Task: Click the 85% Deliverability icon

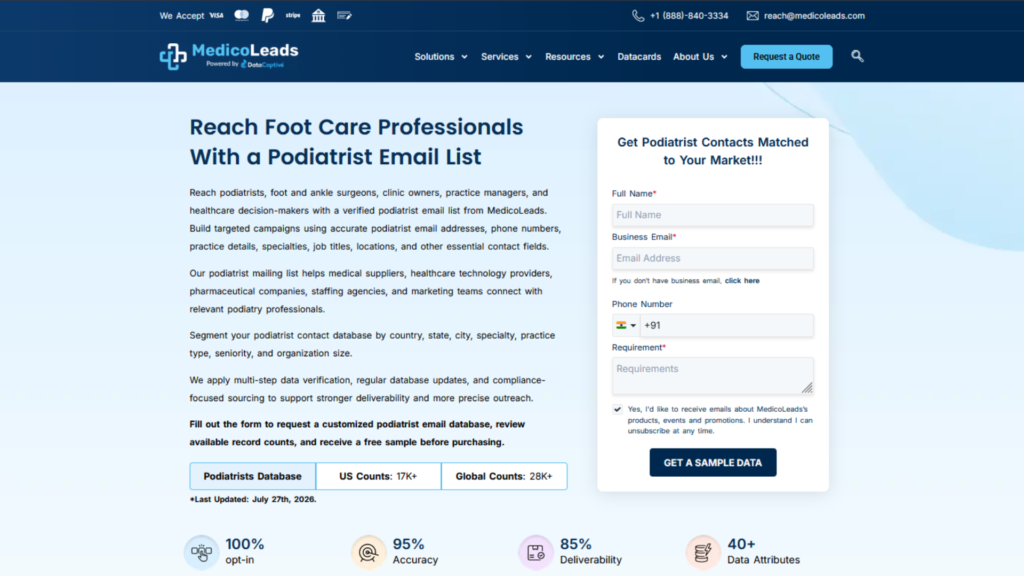Action: 536,552
